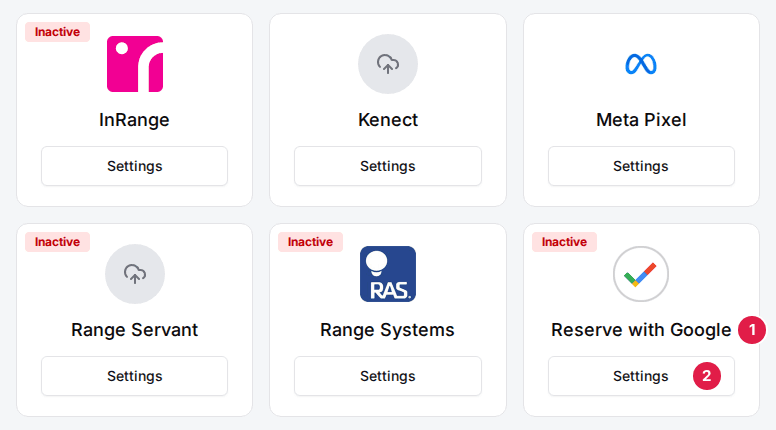Select the InRange title text
The image size is (776, 430).
(x=134, y=120)
